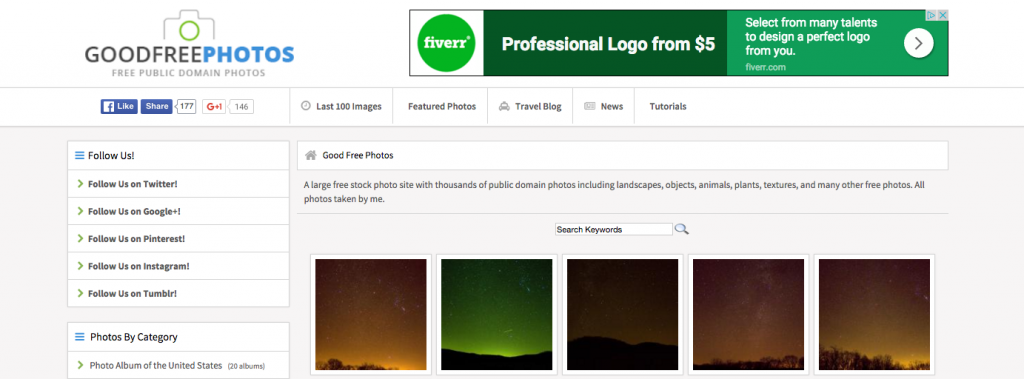This screenshot has height=379, width=1024.
Task: Open fourth thumbnail with Milky Way sky
Action: pyautogui.click(x=748, y=314)
